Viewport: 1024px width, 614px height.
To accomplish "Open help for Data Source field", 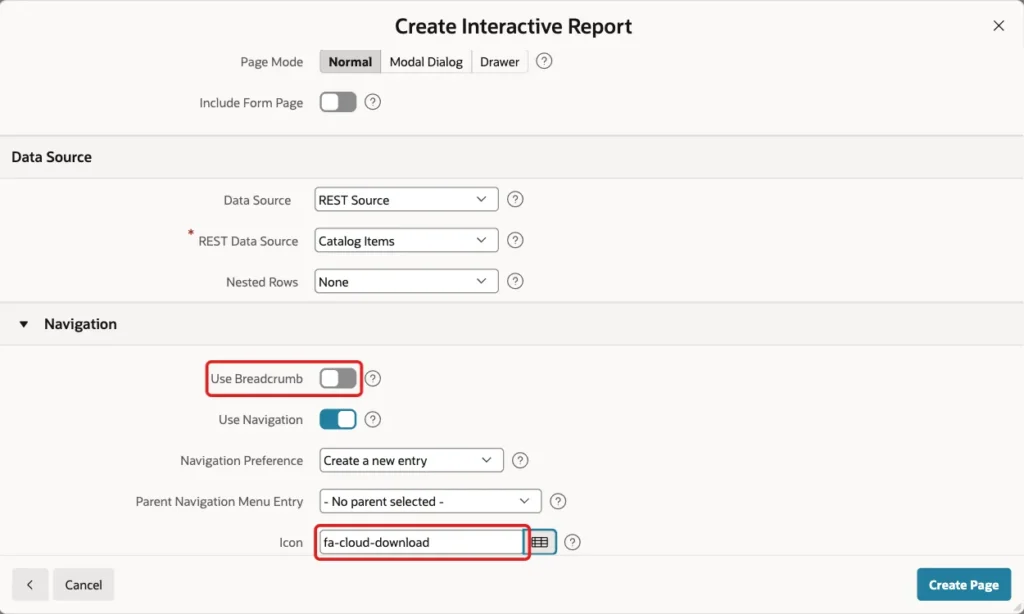I will pyautogui.click(x=515, y=199).
